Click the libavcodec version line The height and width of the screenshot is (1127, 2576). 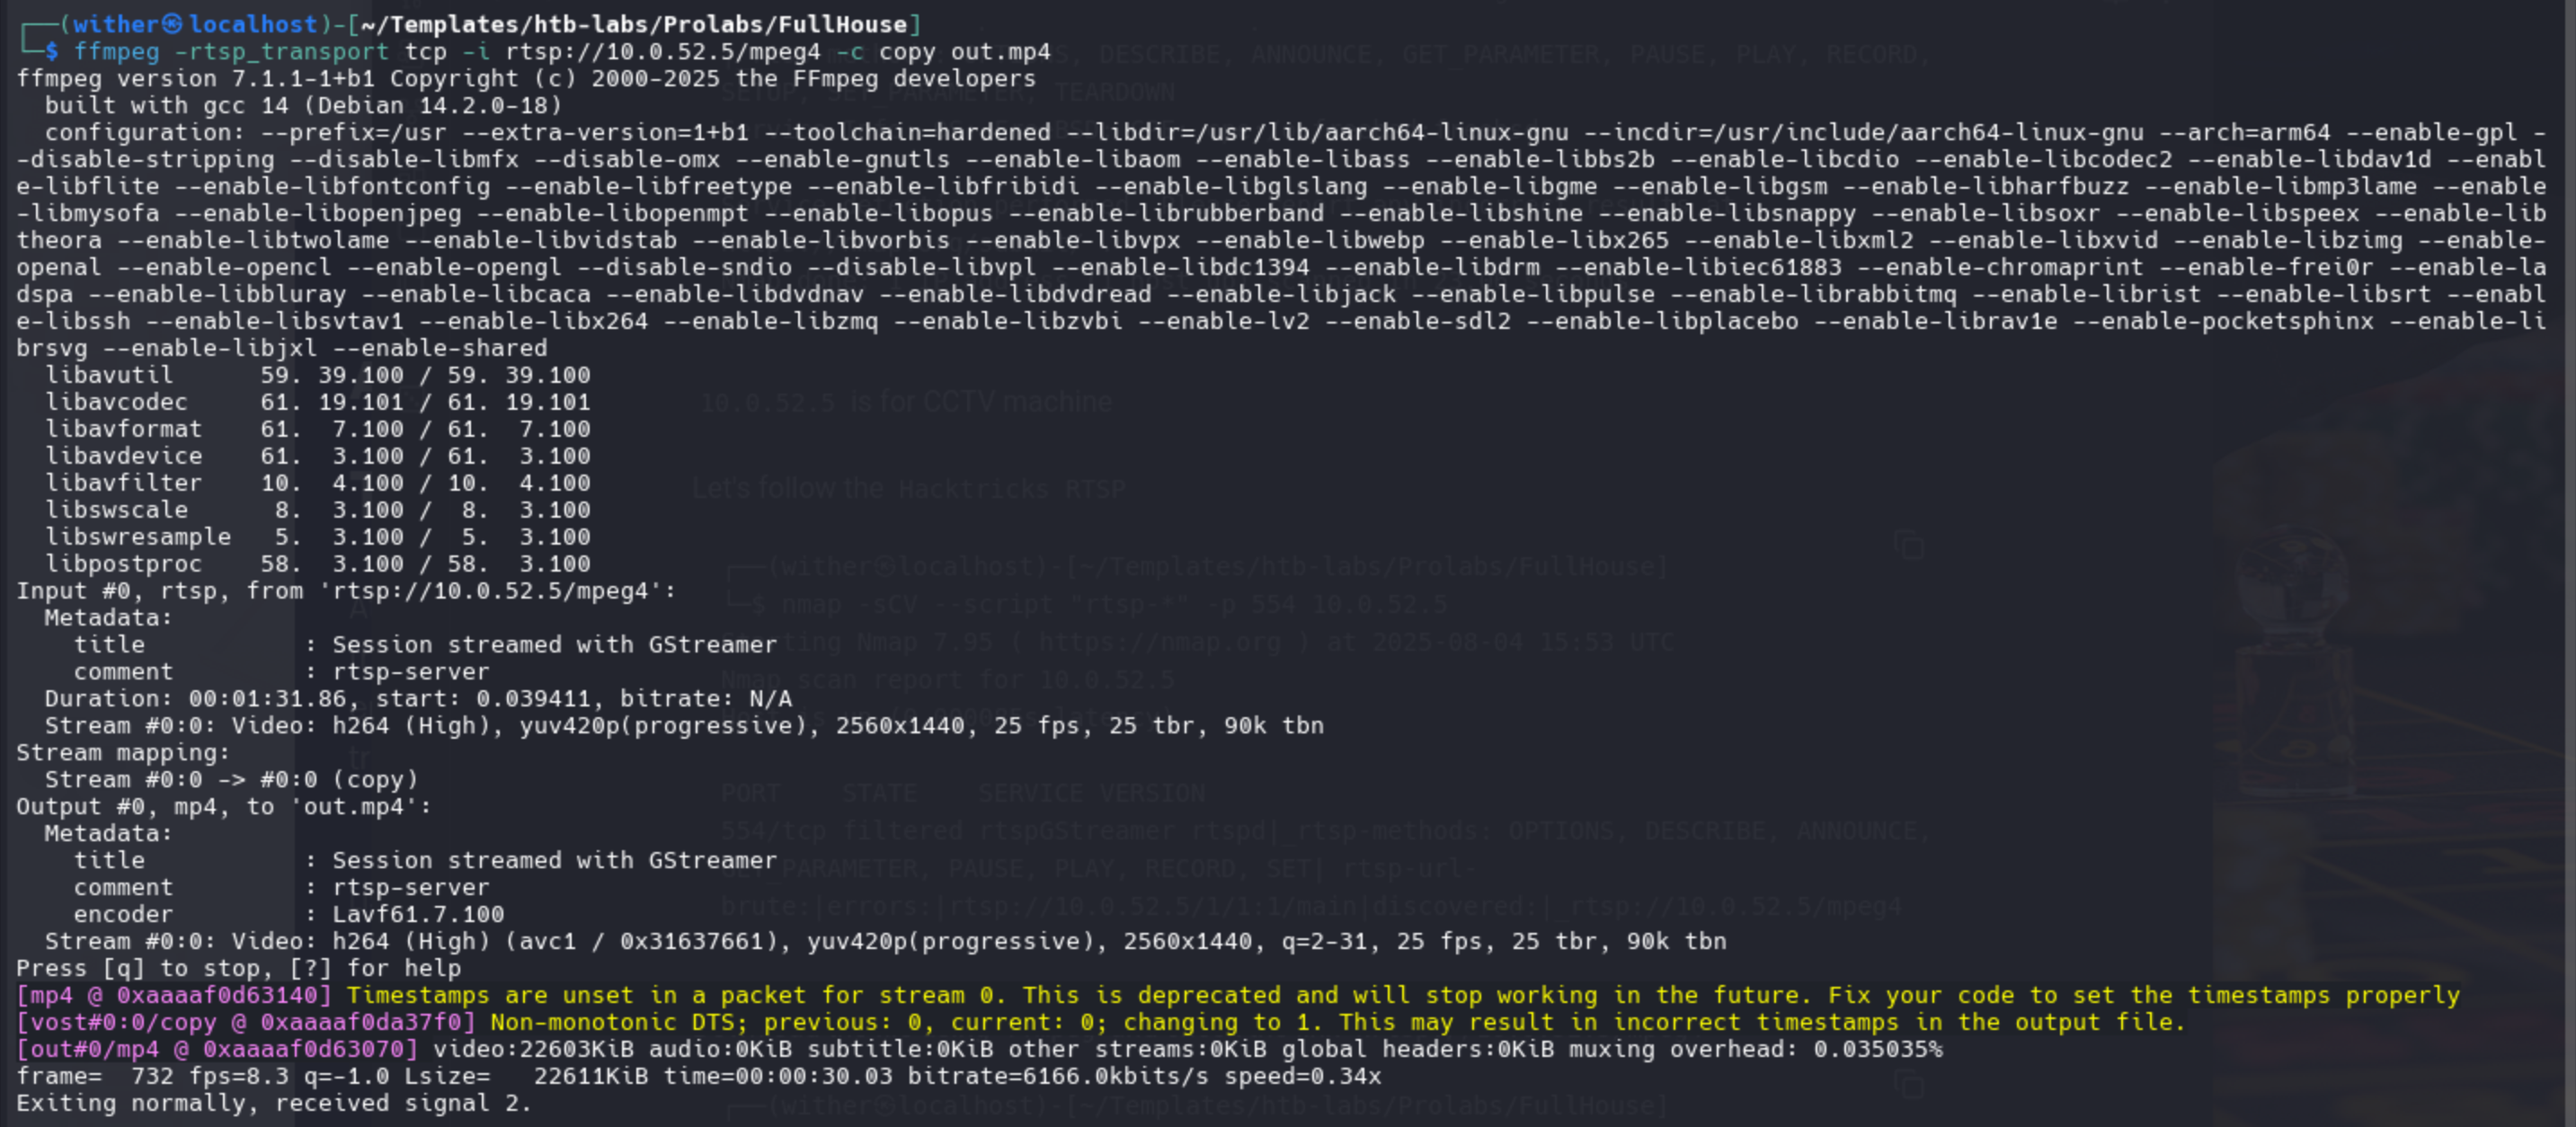(x=317, y=402)
